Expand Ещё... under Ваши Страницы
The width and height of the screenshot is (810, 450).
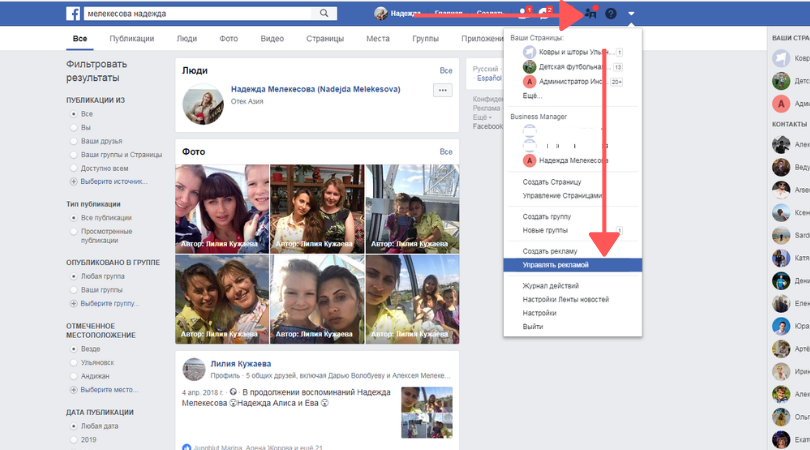coord(532,96)
